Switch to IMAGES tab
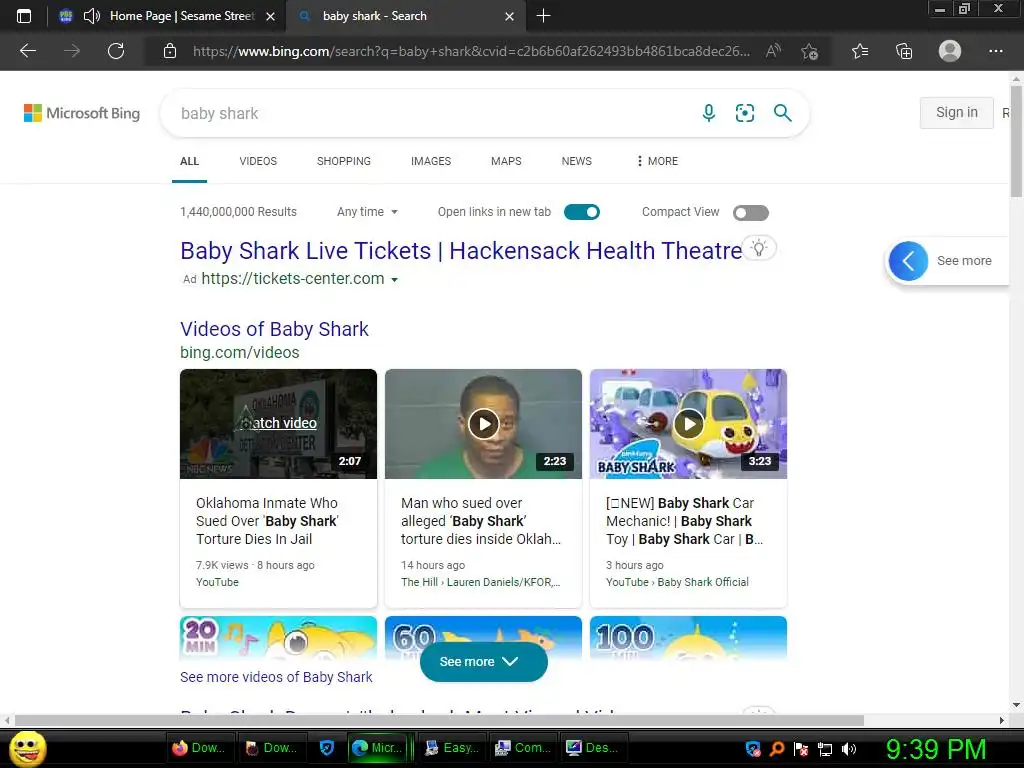 point(431,161)
